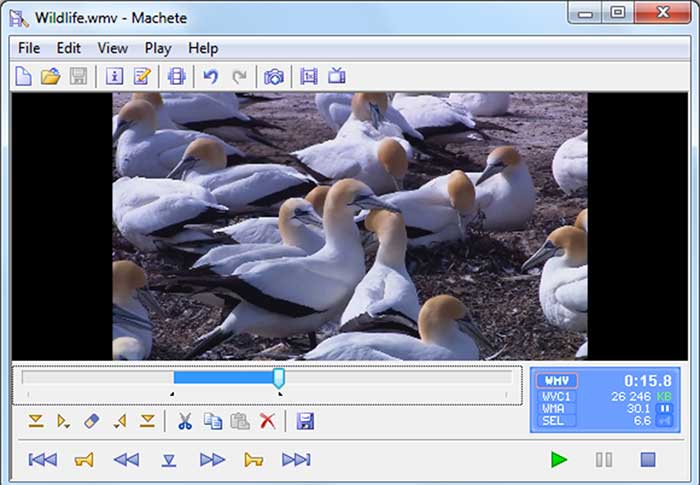Step forward with double right arrows
This screenshot has height=485, width=700.
(212, 460)
